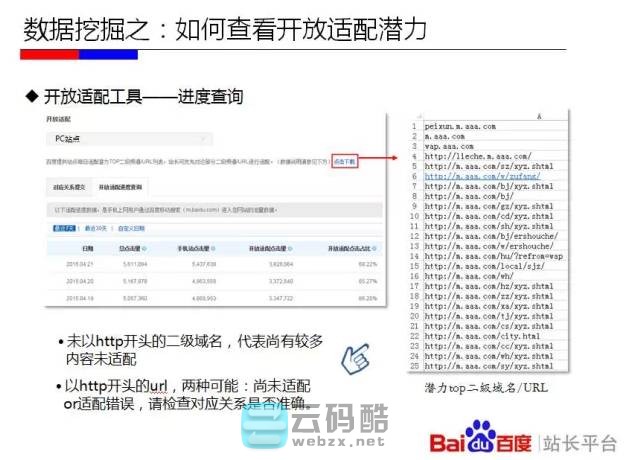Select the 开放适配进度查询 tab

(x=120, y=187)
